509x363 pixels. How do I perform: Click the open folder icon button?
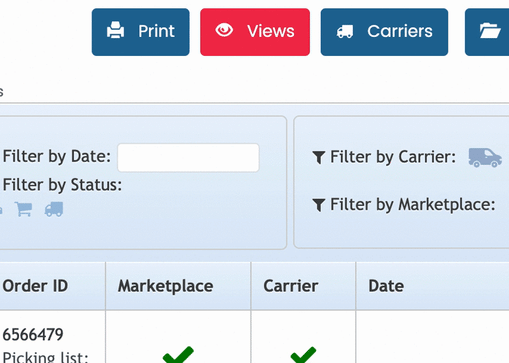pos(487,32)
